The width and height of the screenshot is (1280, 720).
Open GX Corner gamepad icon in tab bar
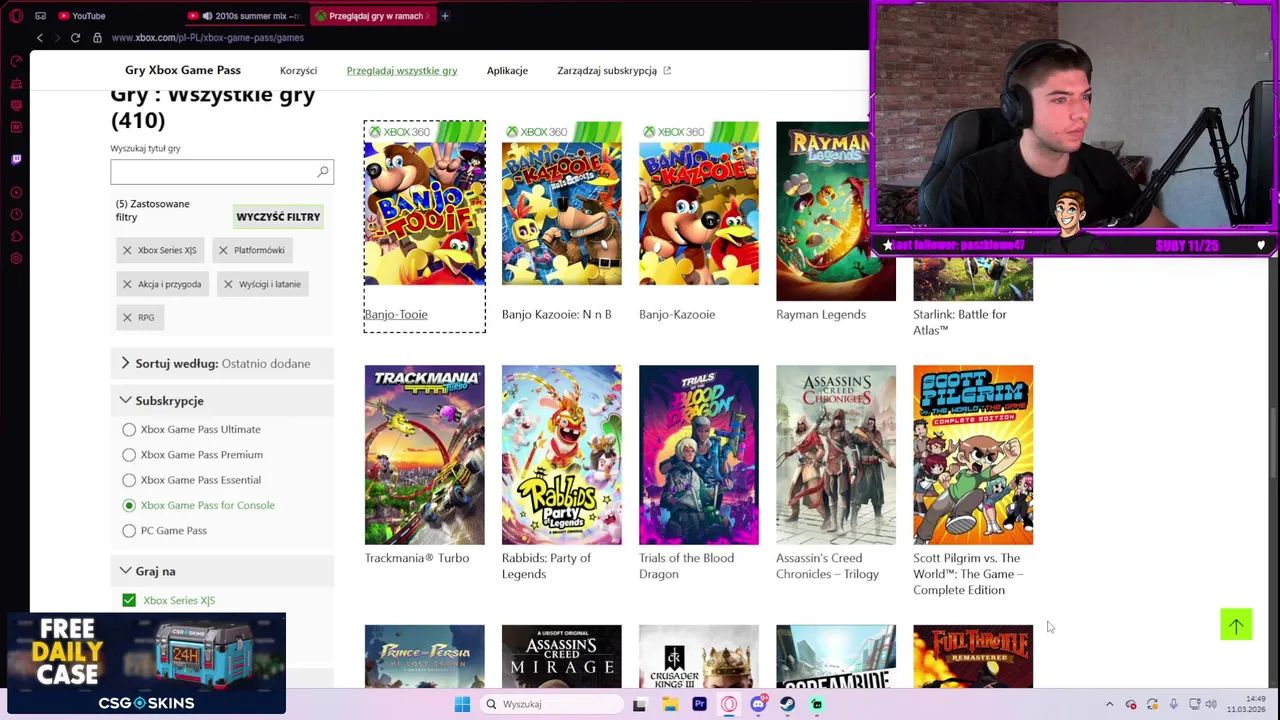tap(40, 16)
